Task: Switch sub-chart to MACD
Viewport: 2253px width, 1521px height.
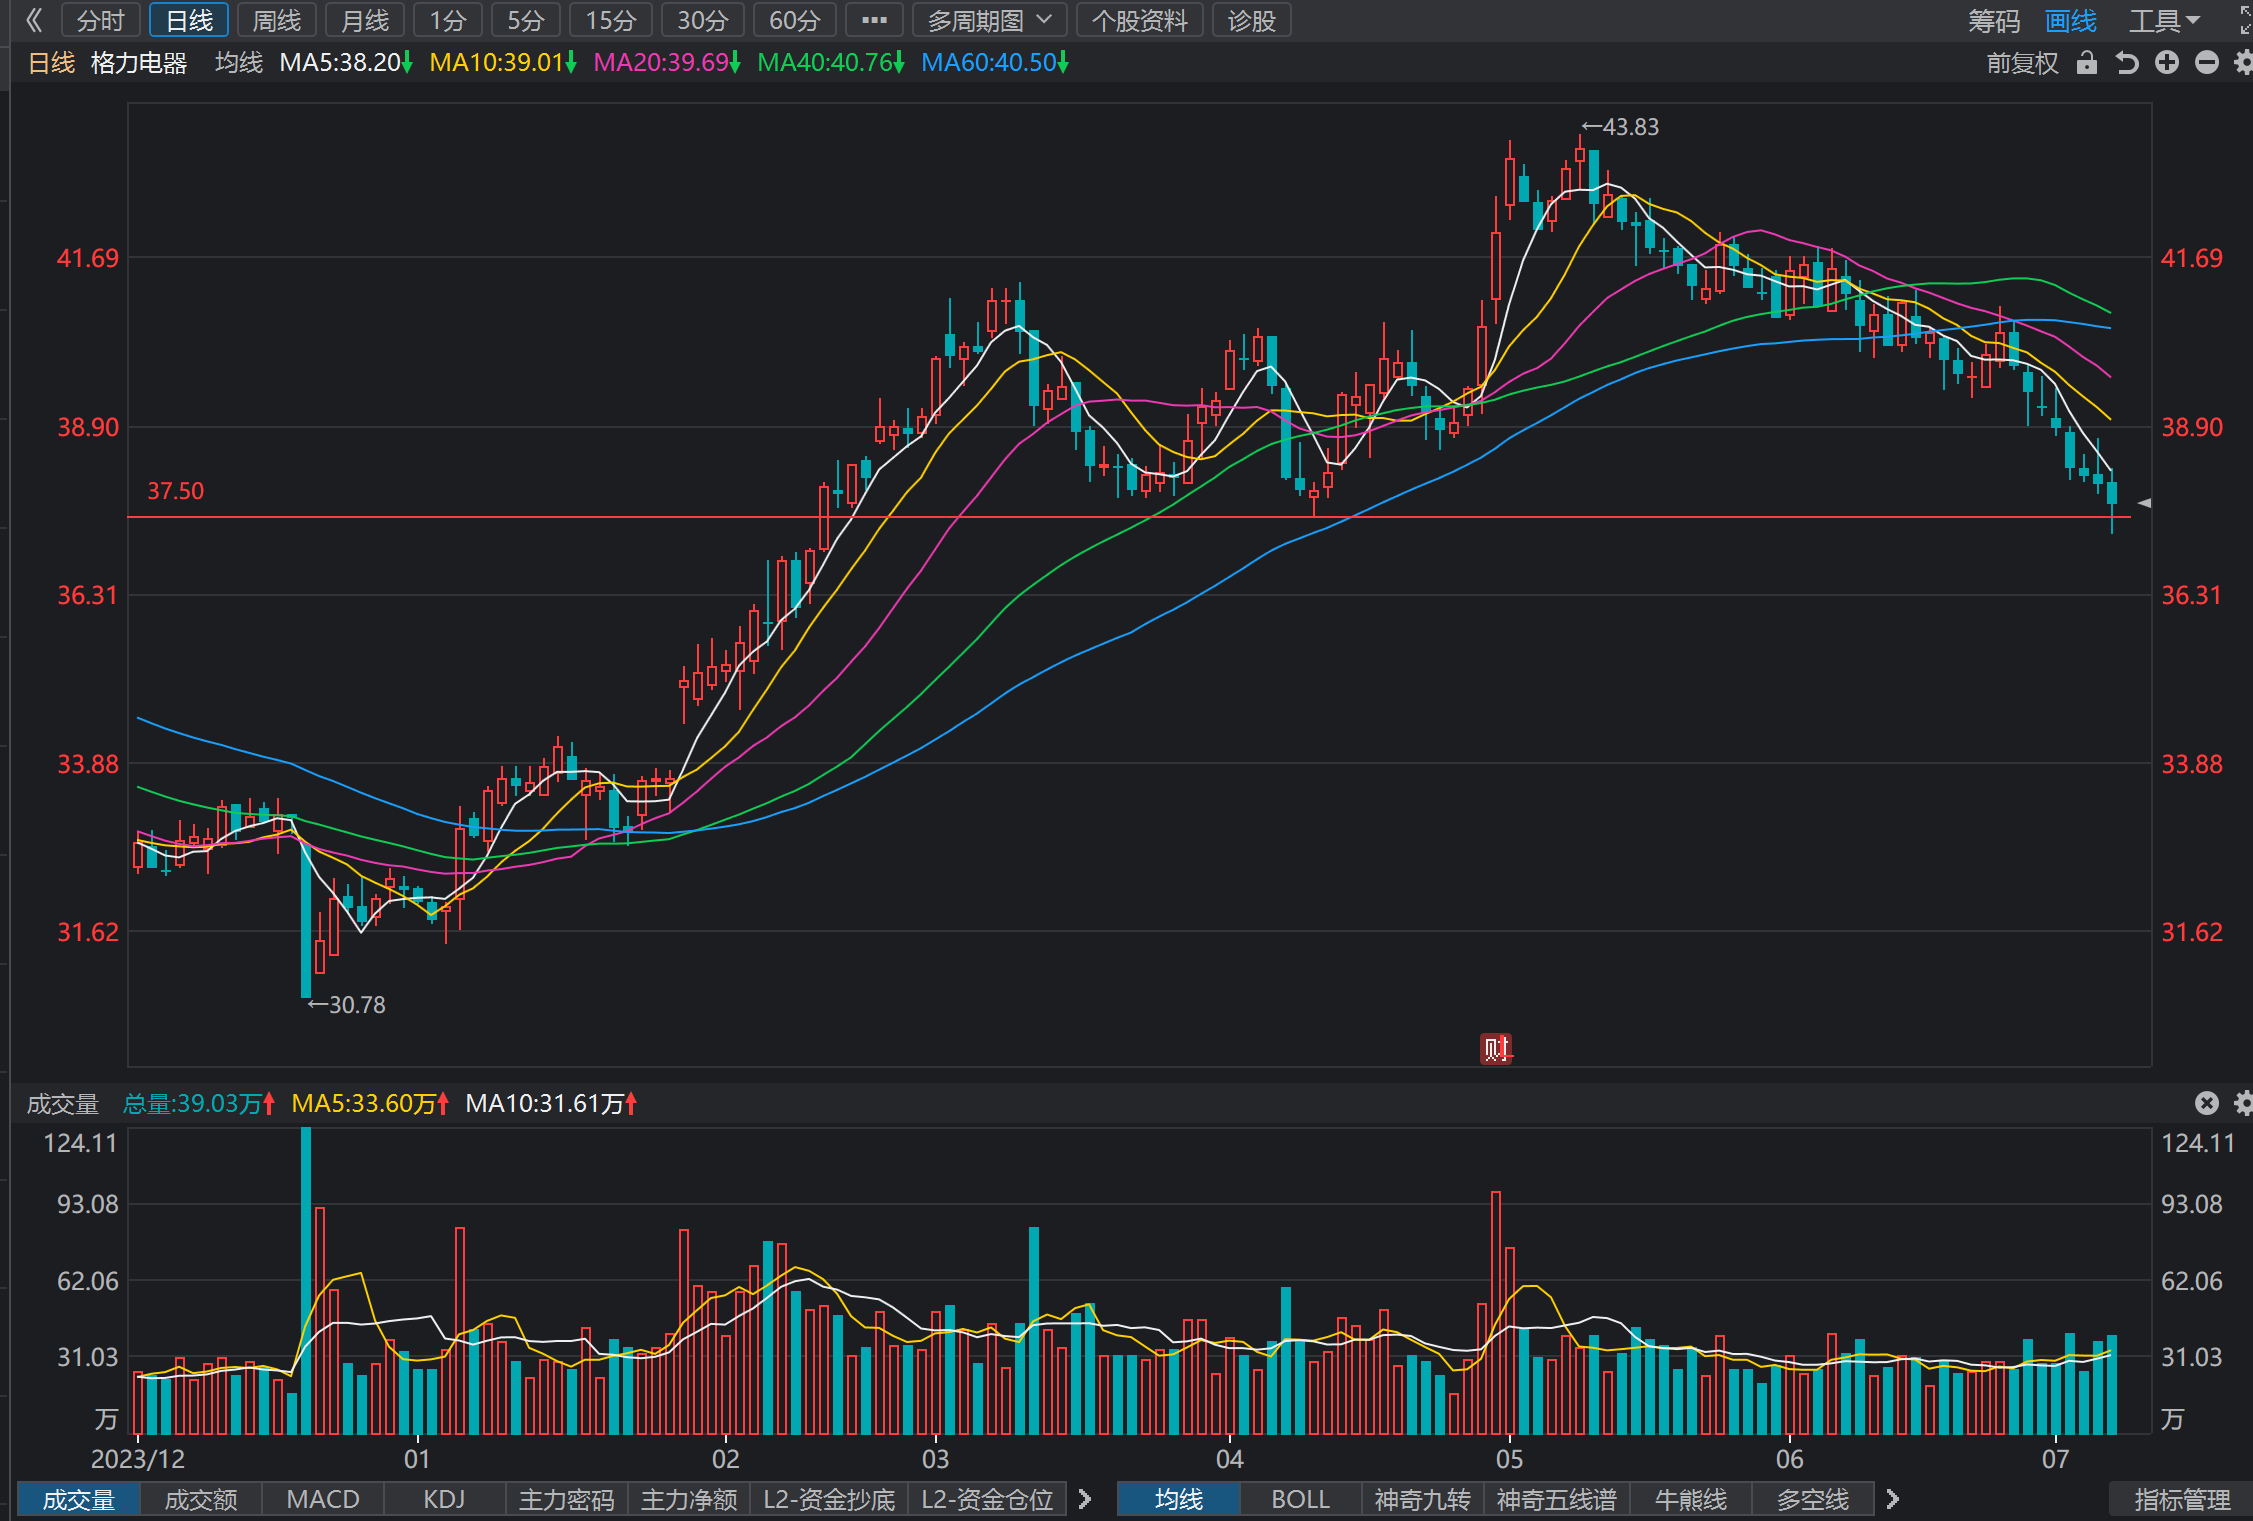Action: pyautogui.click(x=323, y=1499)
